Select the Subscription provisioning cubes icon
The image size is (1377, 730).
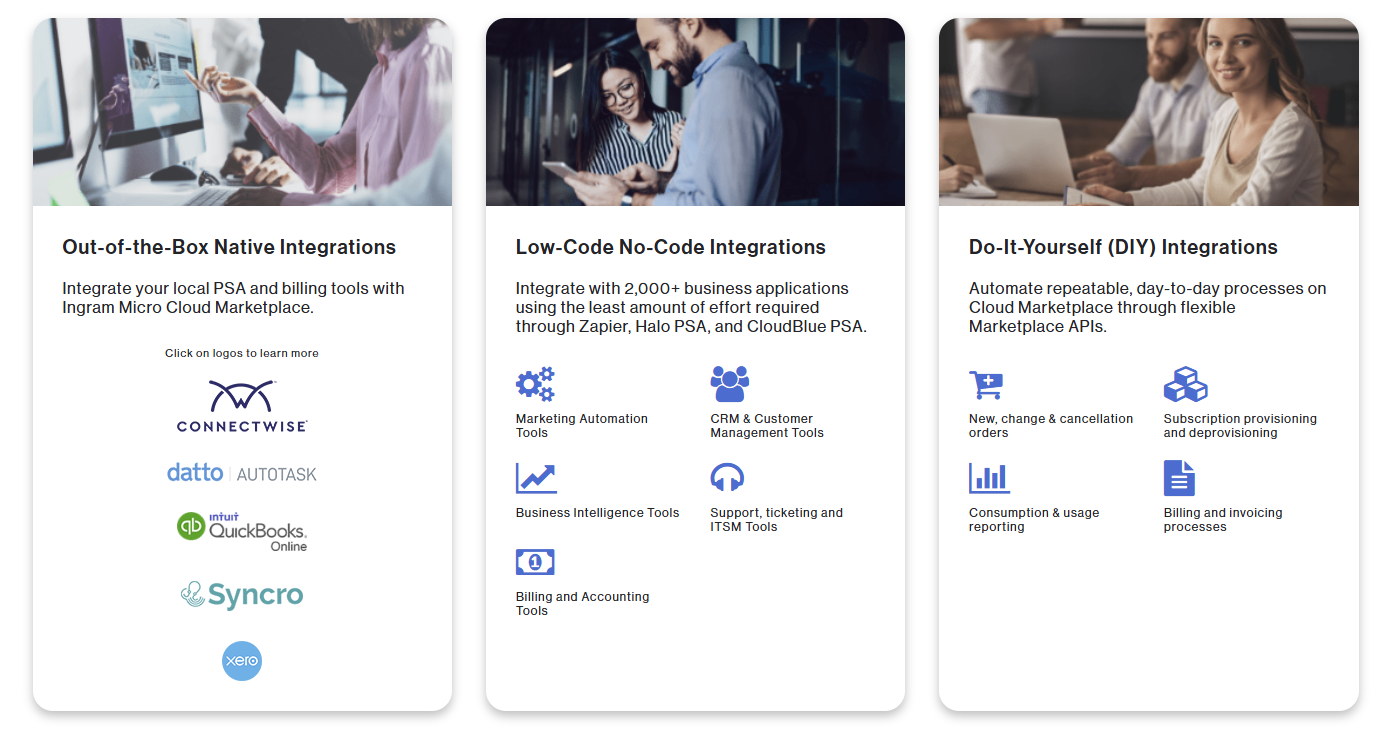(1185, 384)
